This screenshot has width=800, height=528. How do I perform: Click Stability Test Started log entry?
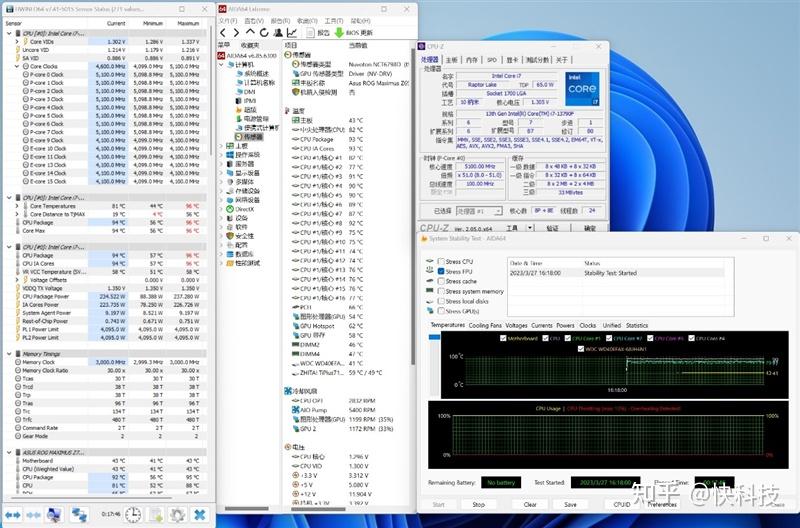click(616, 273)
